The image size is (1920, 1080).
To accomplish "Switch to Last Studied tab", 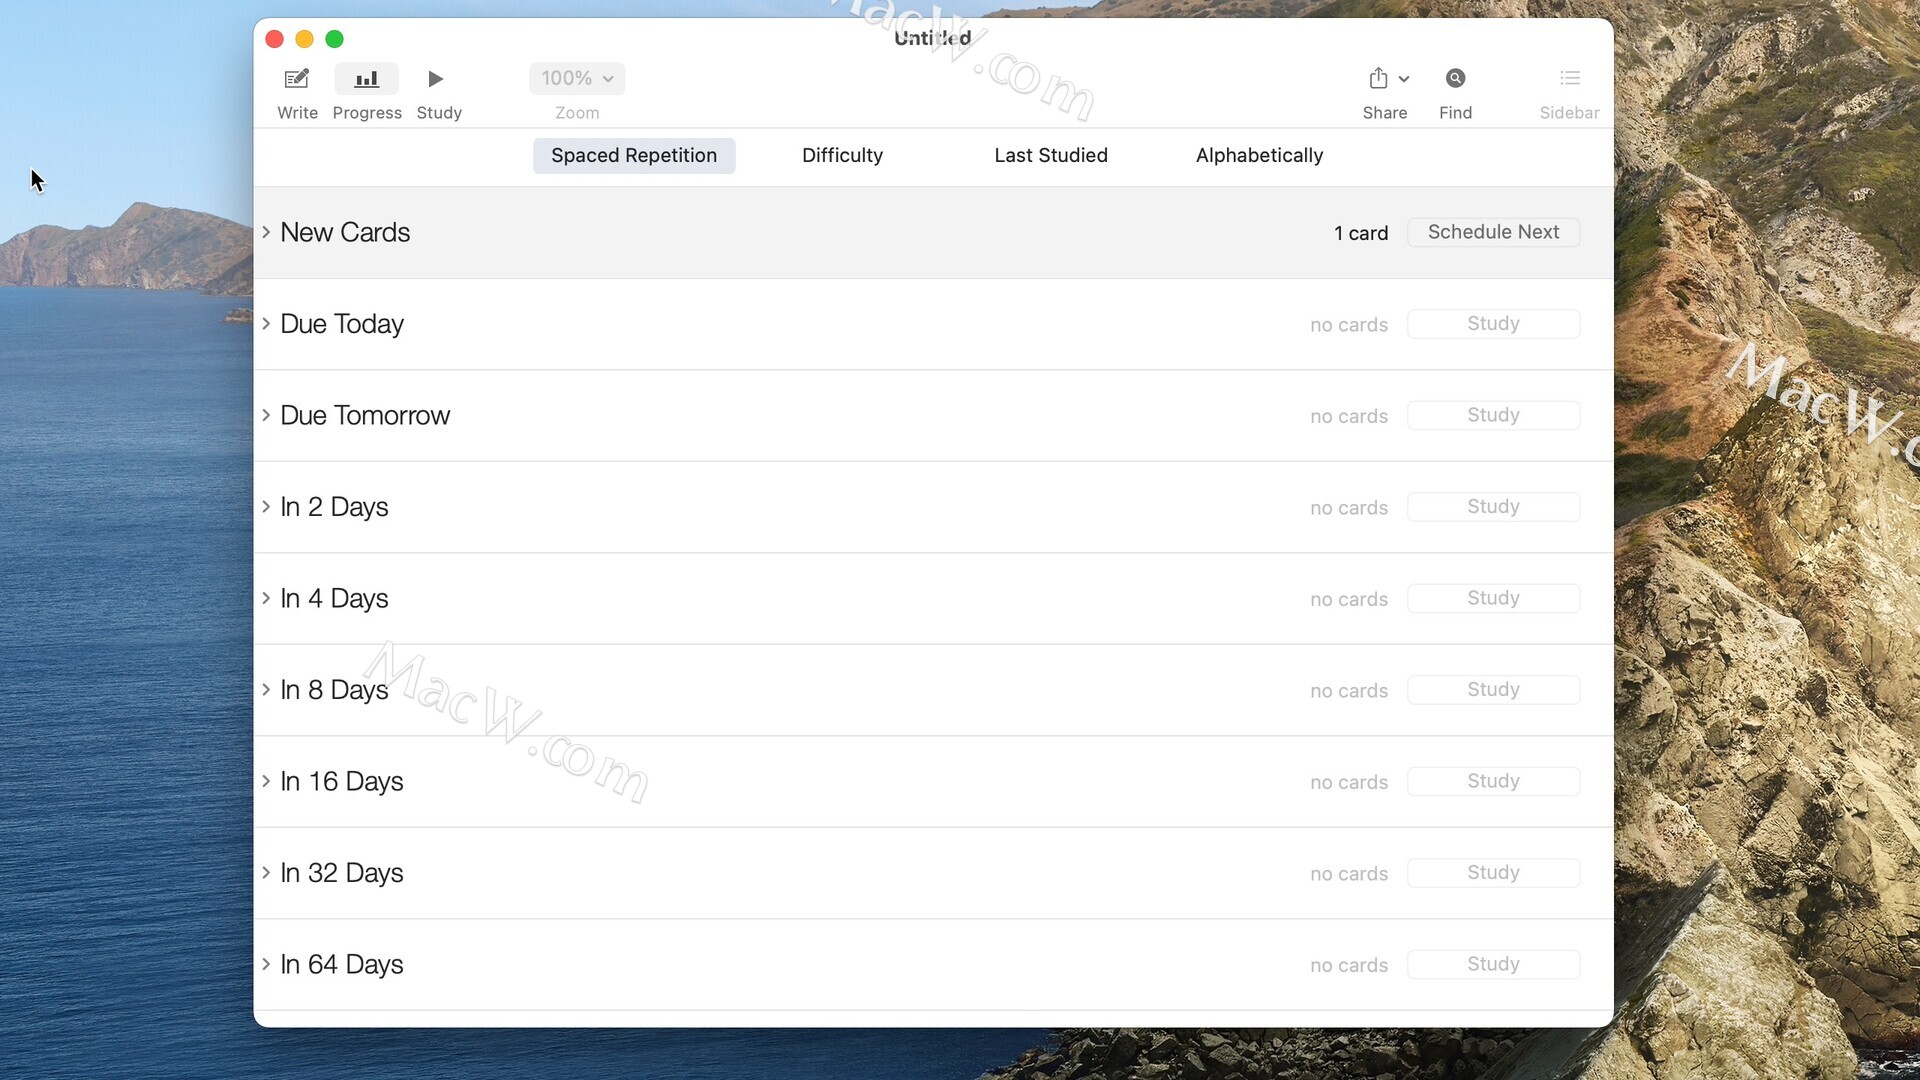I will tap(1051, 155).
